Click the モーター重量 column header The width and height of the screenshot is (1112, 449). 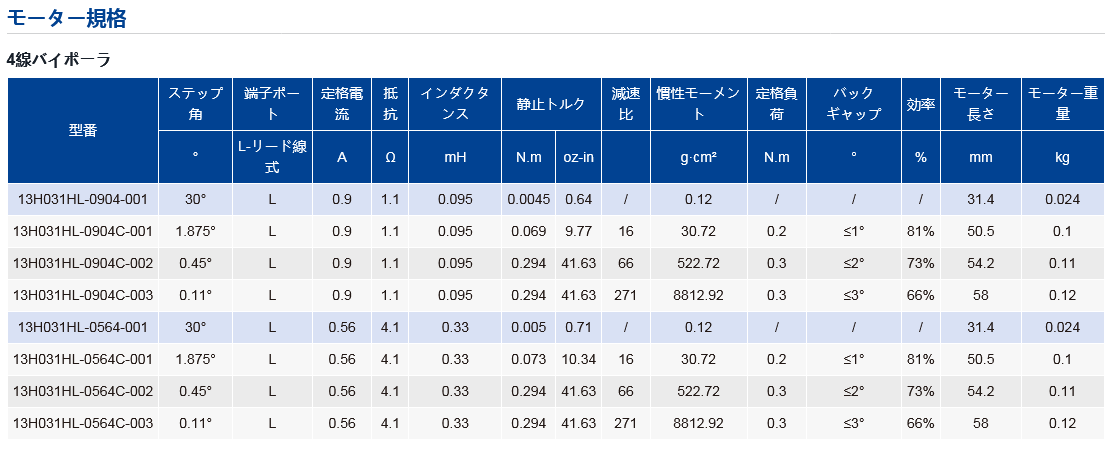[x=1062, y=104]
